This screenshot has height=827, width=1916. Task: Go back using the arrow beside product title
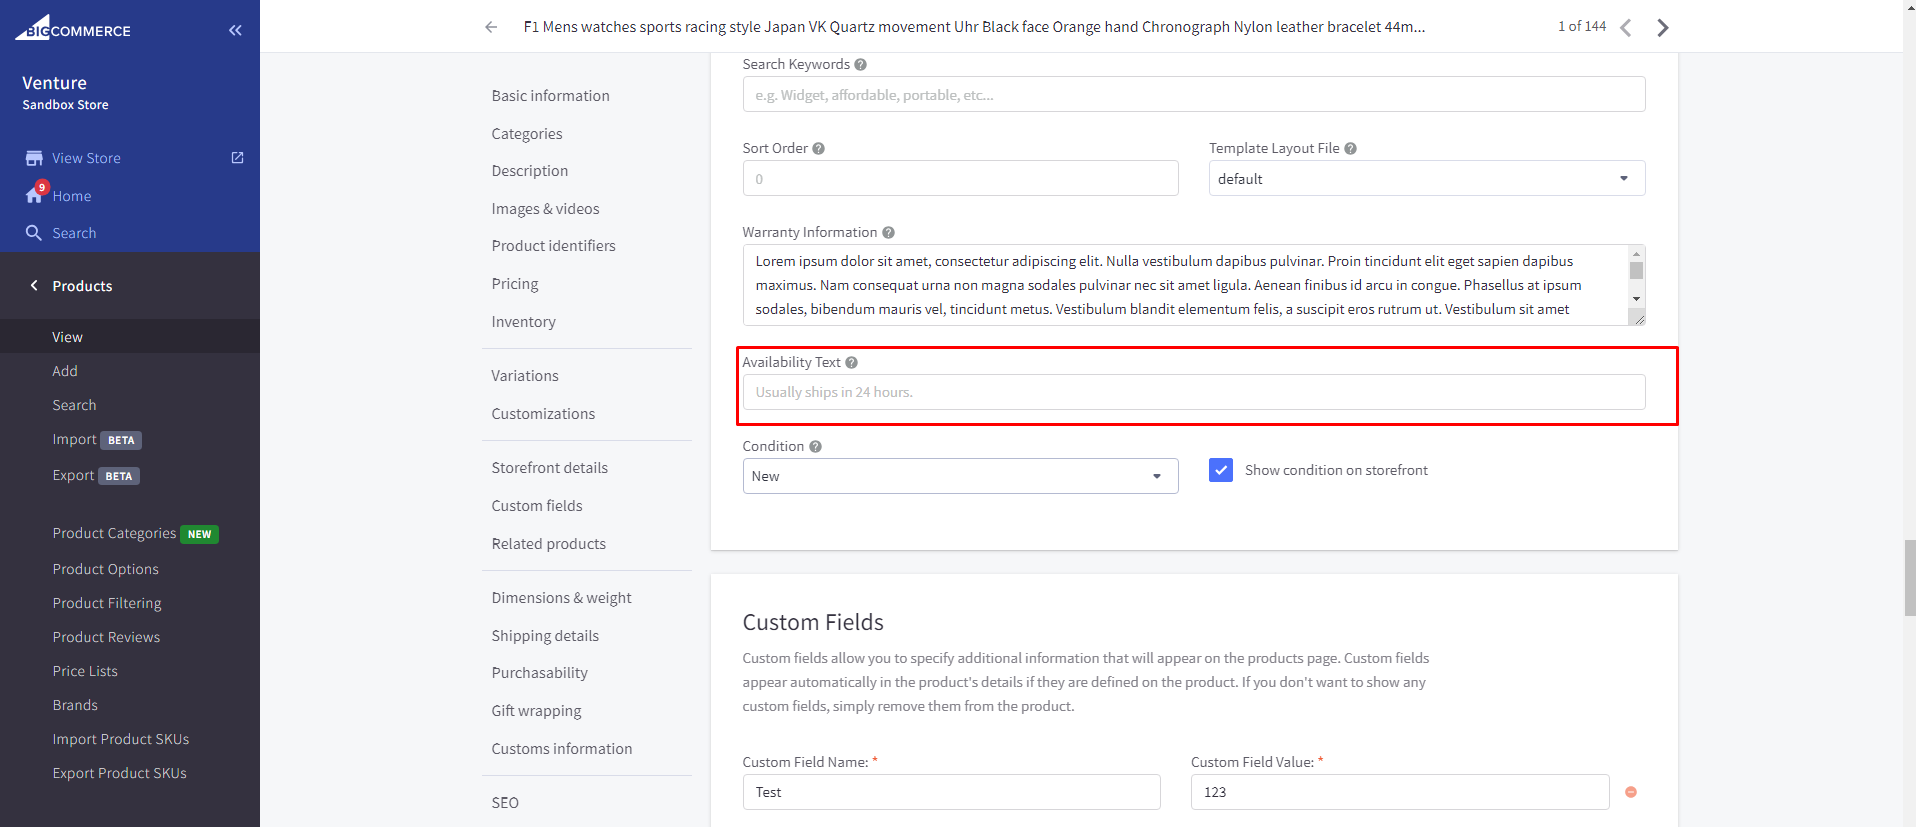point(491,27)
